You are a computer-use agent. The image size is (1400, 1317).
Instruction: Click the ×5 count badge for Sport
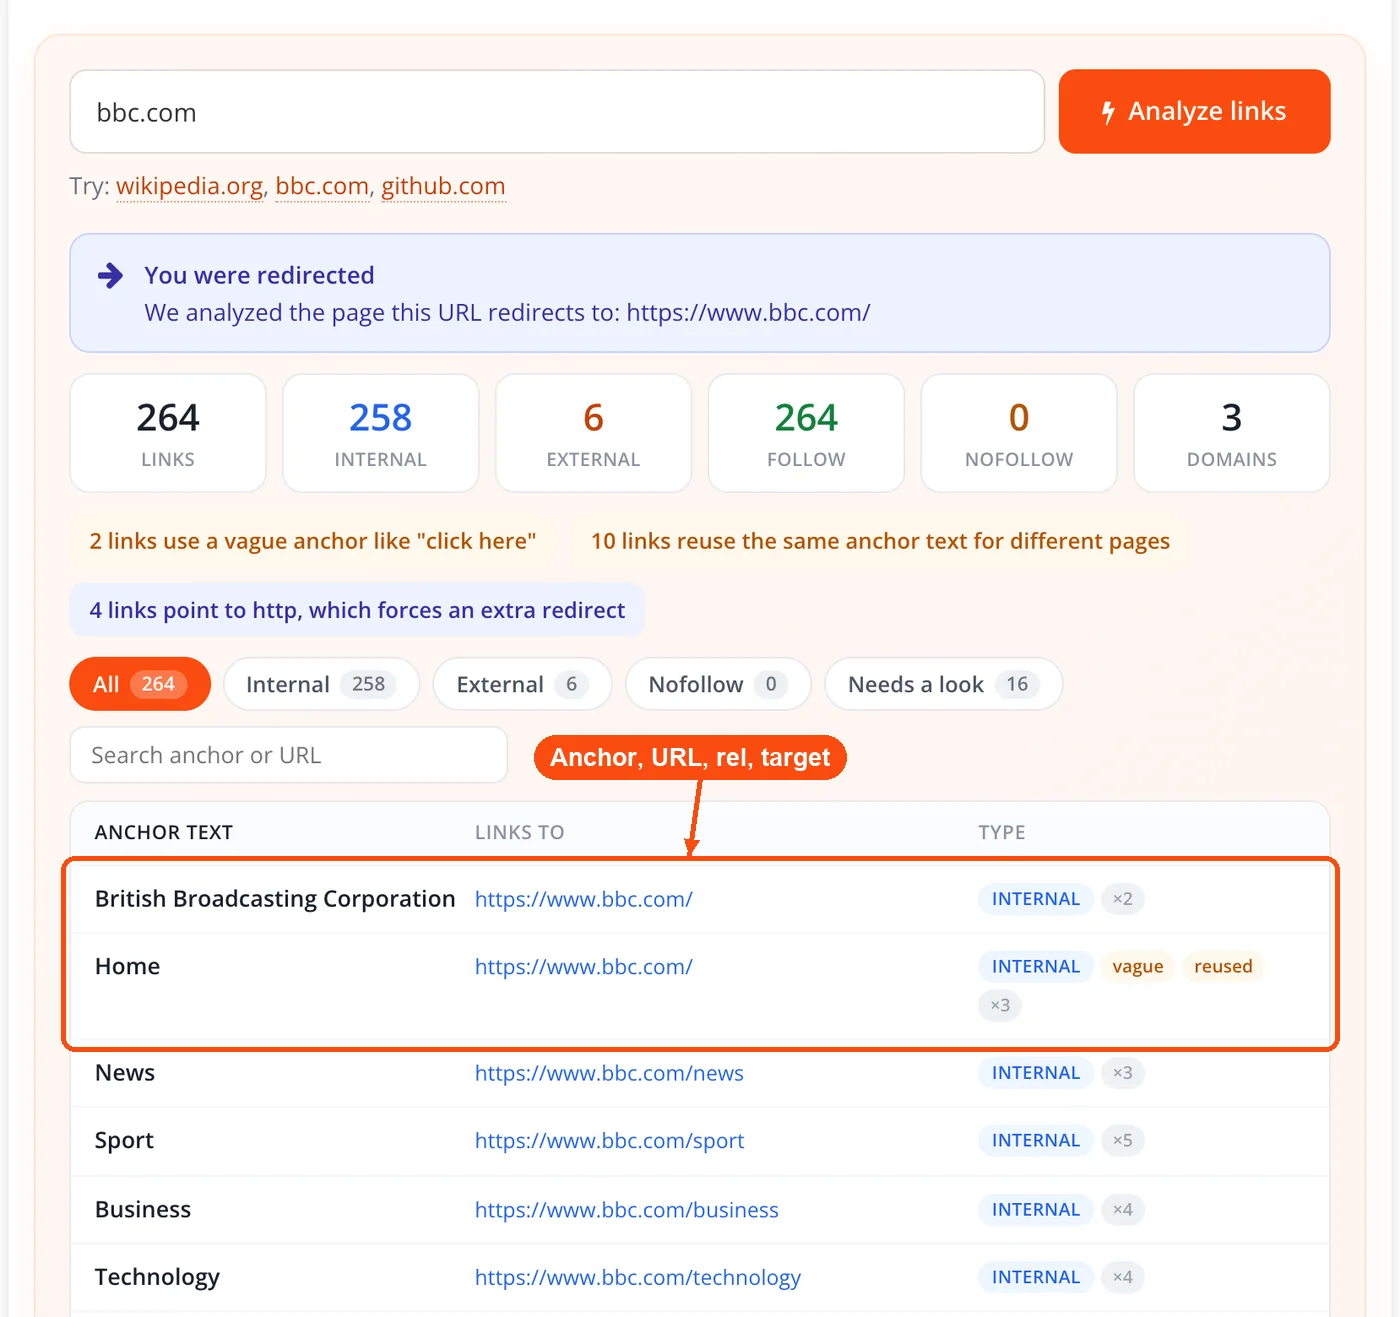click(1123, 1141)
